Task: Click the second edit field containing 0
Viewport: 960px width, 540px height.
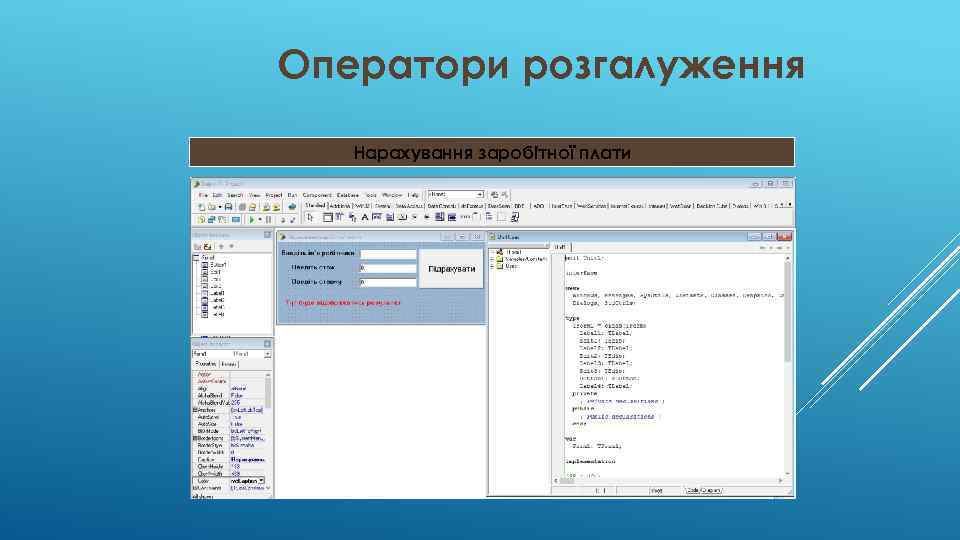Action: click(x=388, y=268)
